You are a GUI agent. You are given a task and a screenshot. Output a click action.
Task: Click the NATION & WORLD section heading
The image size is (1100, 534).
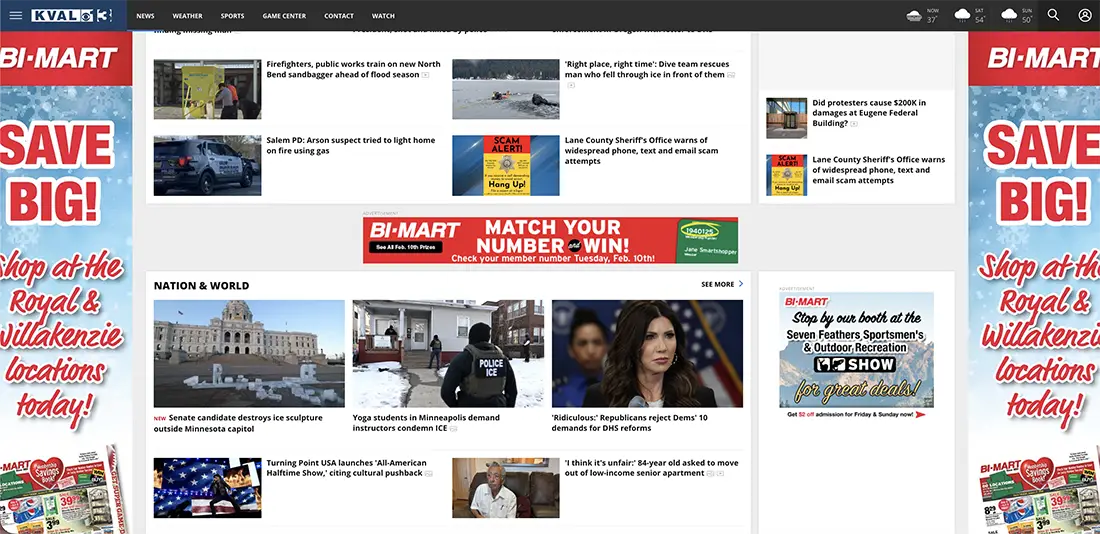(201, 286)
